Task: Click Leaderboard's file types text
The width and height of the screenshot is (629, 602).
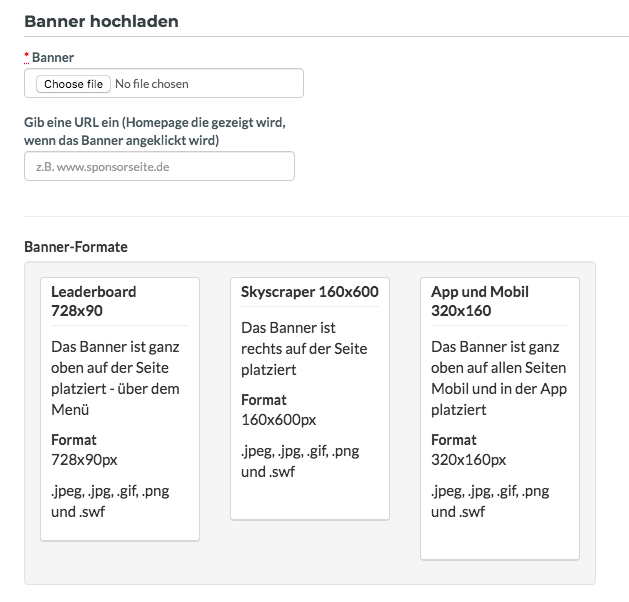Action: click(x=110, y=501)
